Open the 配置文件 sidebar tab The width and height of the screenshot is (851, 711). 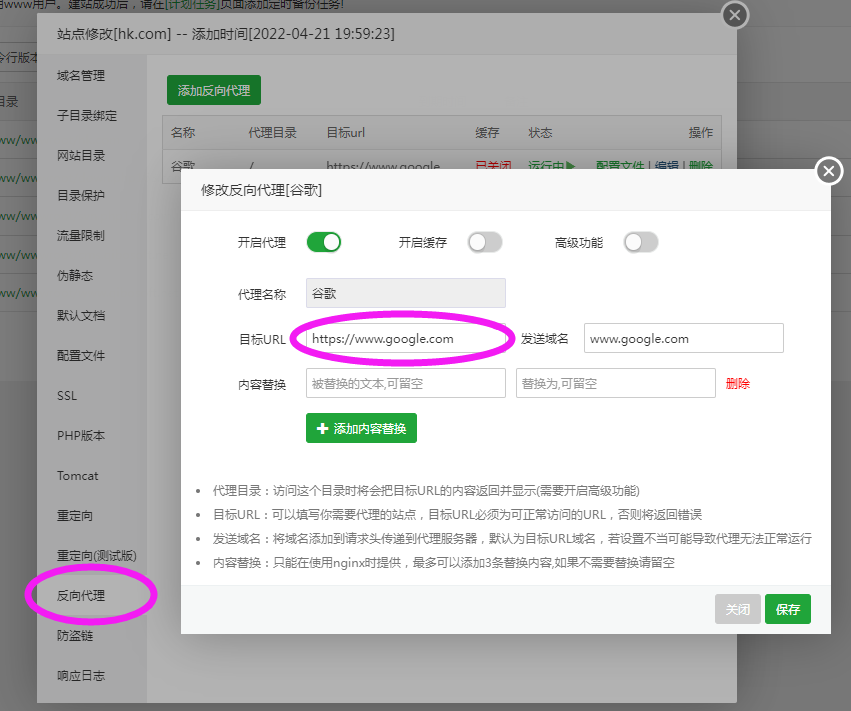[81, 356]
